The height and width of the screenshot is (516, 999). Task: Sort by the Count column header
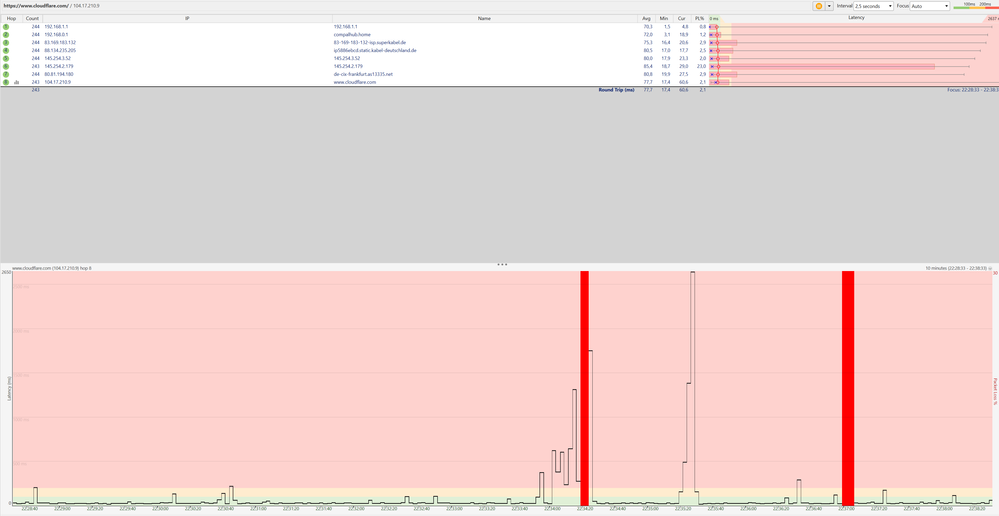32,18
